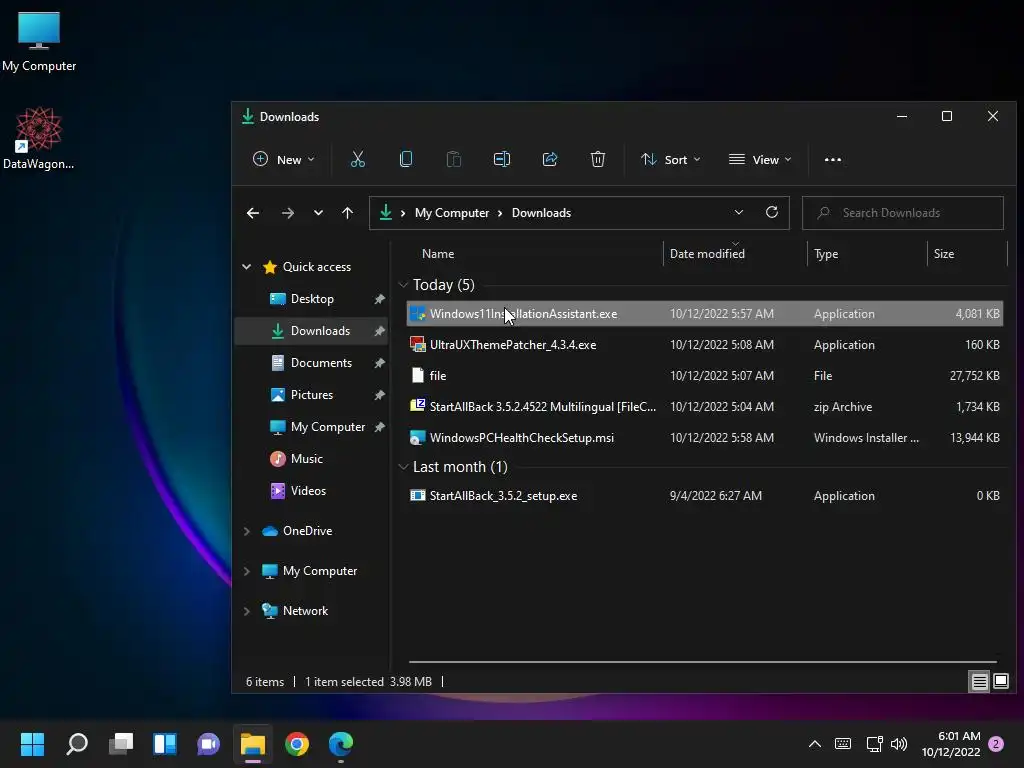Launch Google Chrome from taskbar

296,744
